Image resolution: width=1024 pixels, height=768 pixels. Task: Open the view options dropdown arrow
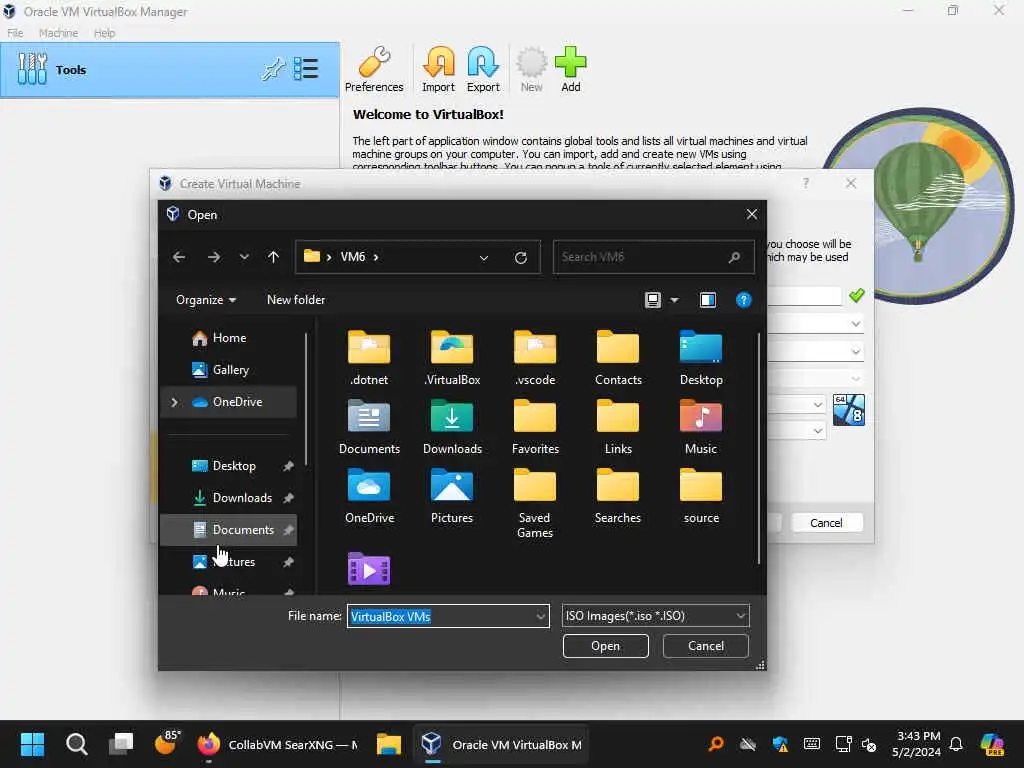click(675, 300)
